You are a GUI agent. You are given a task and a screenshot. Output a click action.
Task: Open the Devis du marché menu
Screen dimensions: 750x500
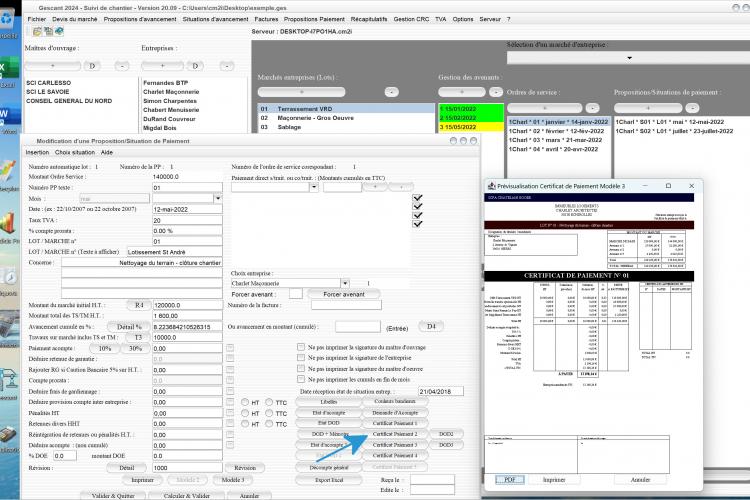(x=75, y=19)
